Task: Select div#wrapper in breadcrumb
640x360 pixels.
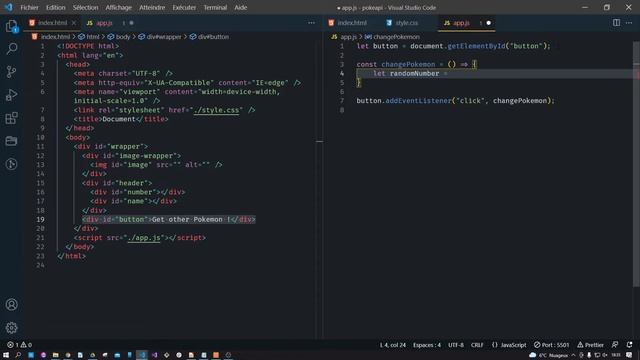Action: (x=160, y=37)
